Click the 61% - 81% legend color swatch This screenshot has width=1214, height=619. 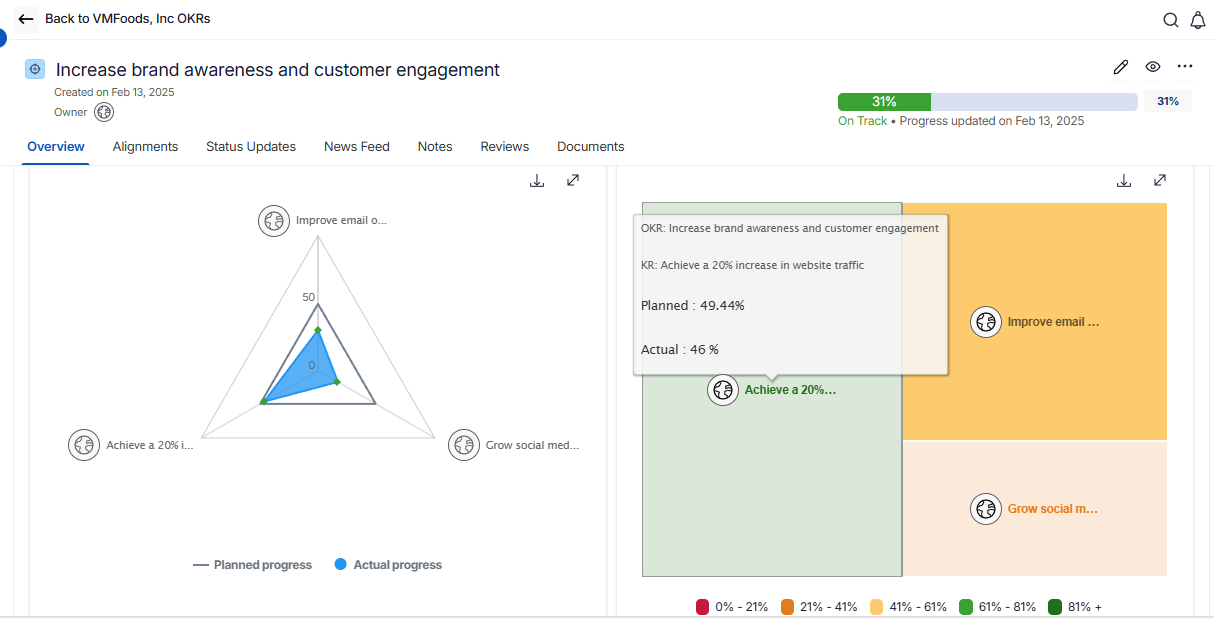pos(966,607)
